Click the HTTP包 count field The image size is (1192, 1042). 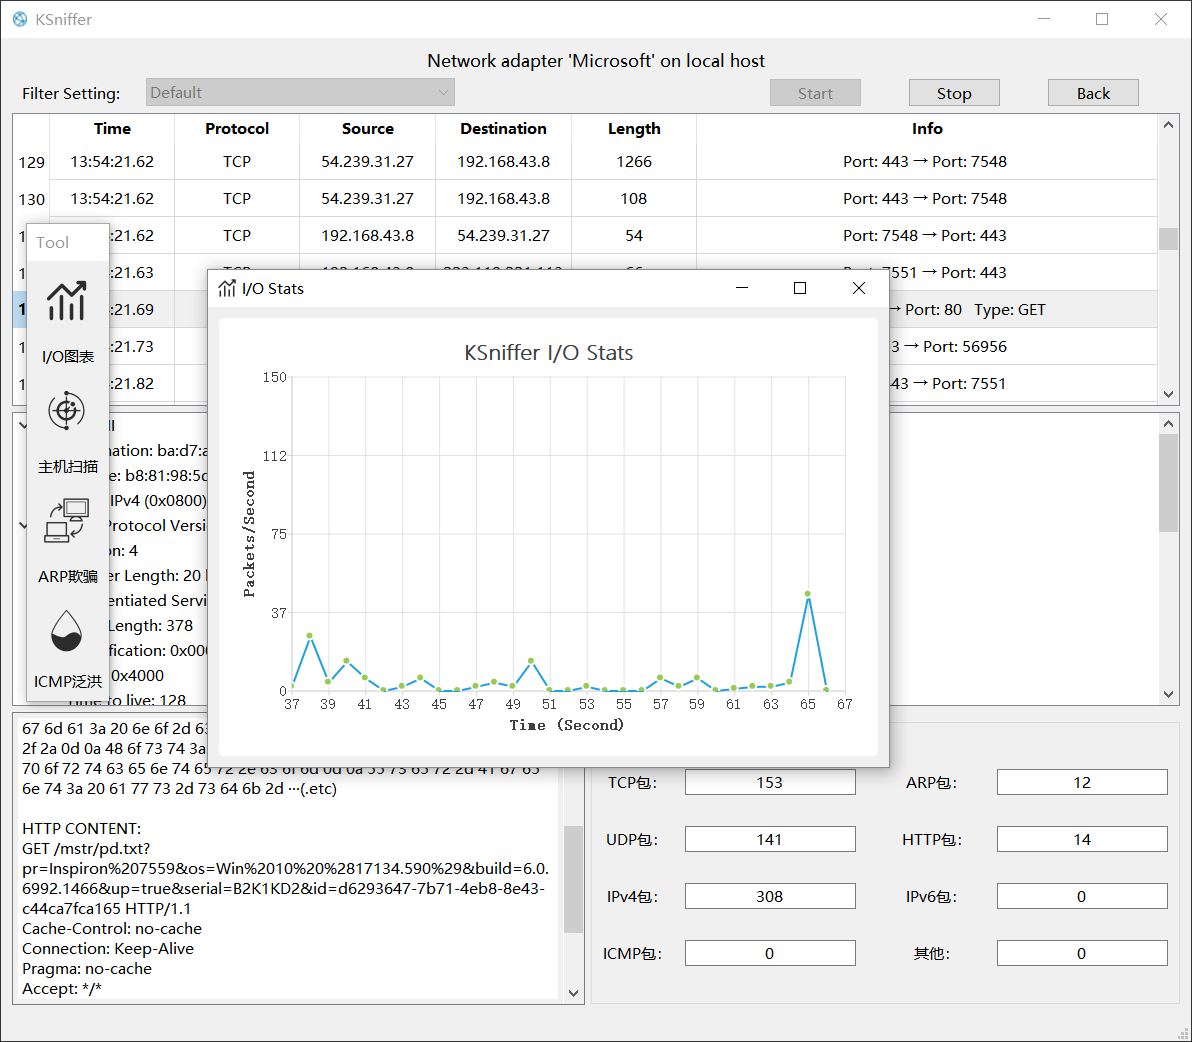tap(1082, 839)
